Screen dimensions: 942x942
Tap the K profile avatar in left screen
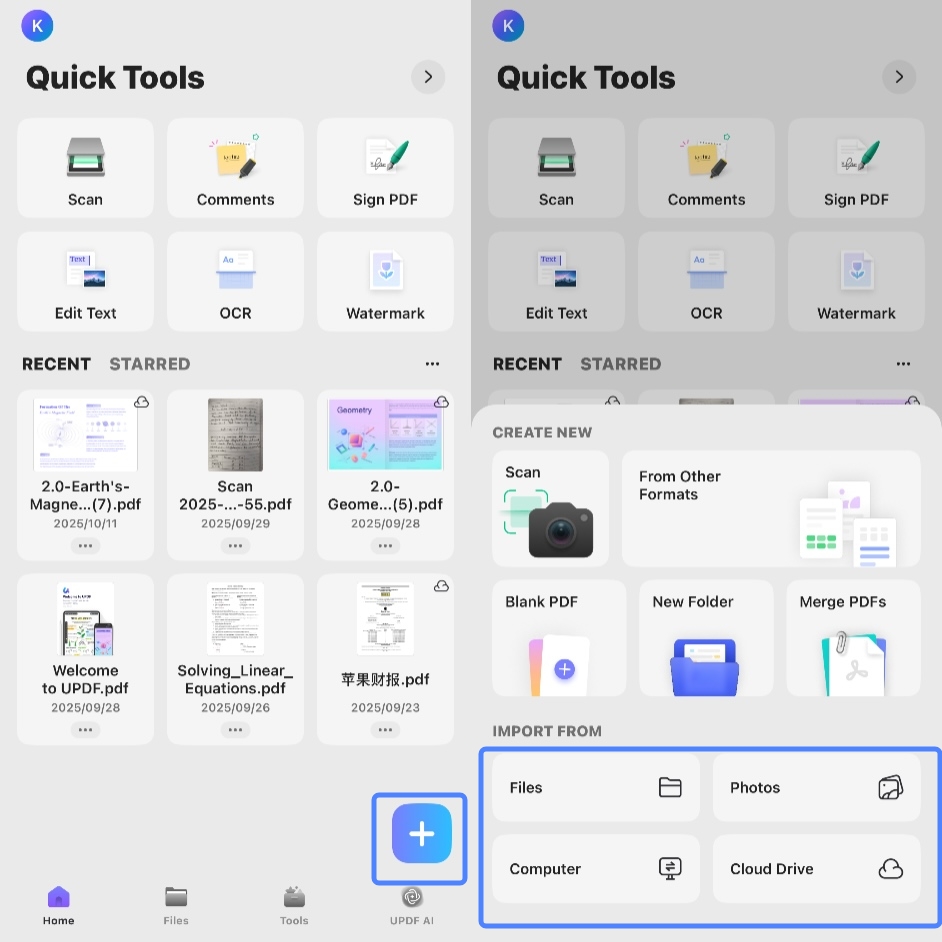(37, 26)
